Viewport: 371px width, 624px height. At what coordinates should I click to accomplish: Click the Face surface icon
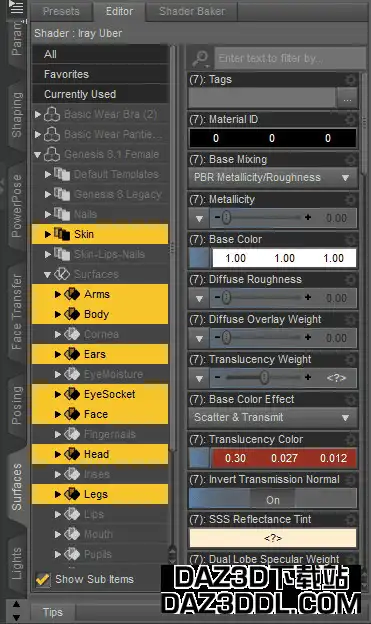pos(72,414)
